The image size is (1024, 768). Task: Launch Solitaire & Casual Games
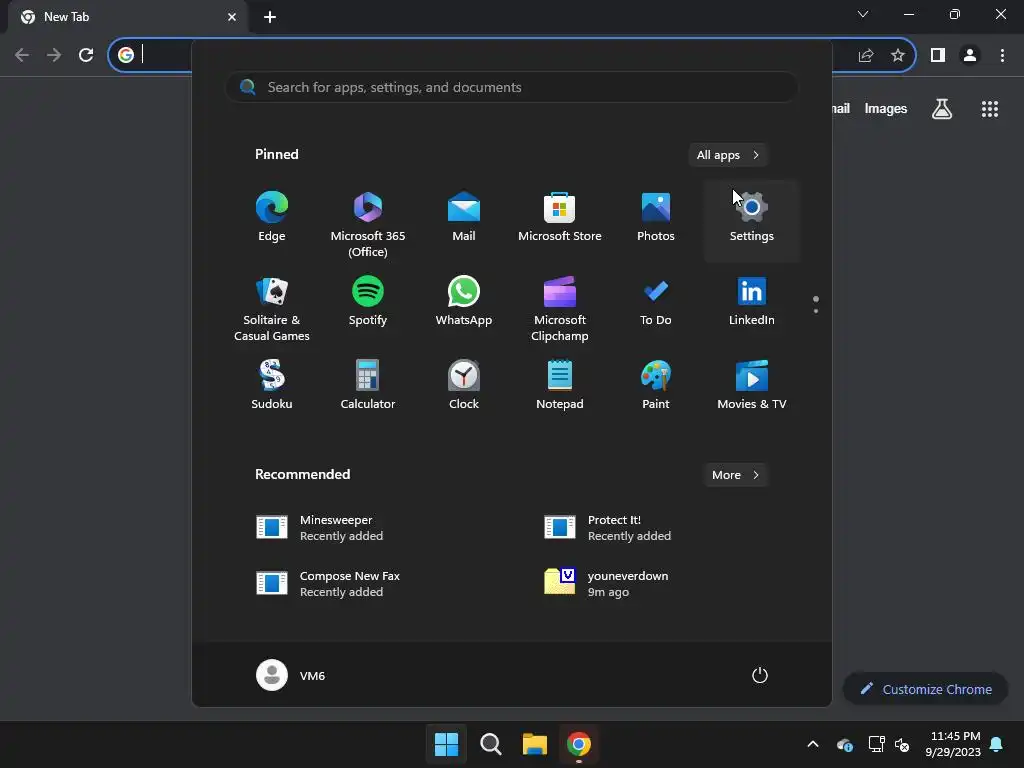(272, 309)
